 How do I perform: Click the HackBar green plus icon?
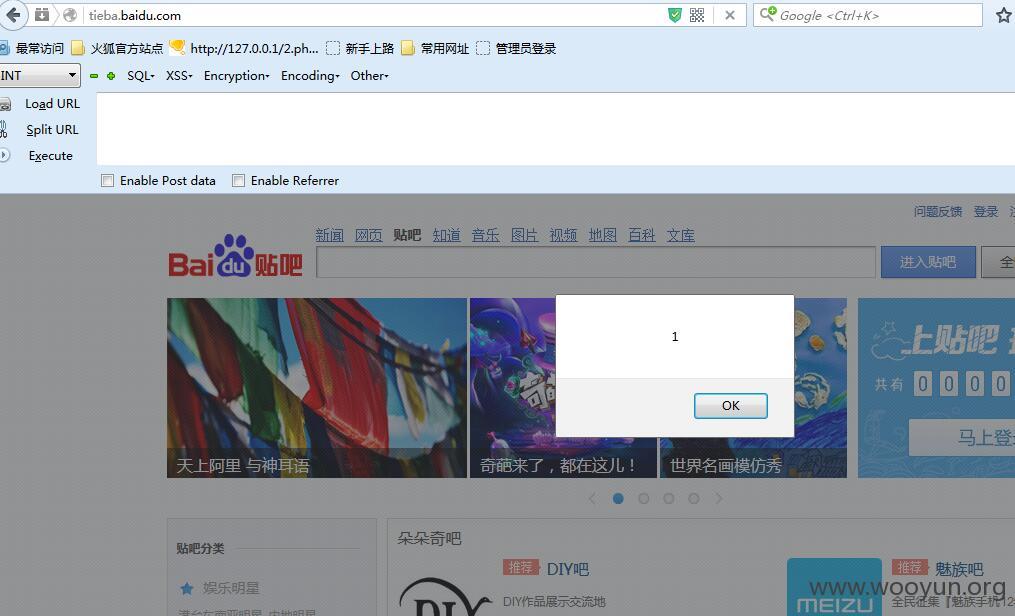tap(111, 76)
